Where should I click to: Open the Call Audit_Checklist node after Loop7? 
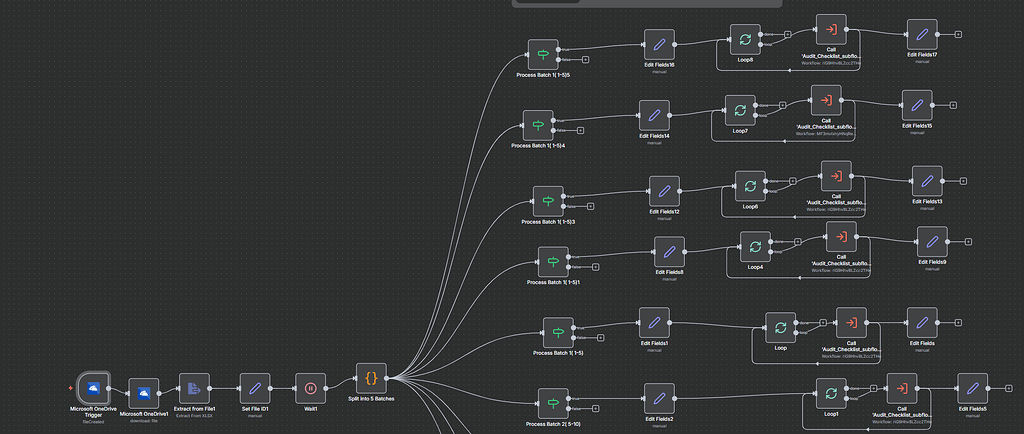click(826, 101)
